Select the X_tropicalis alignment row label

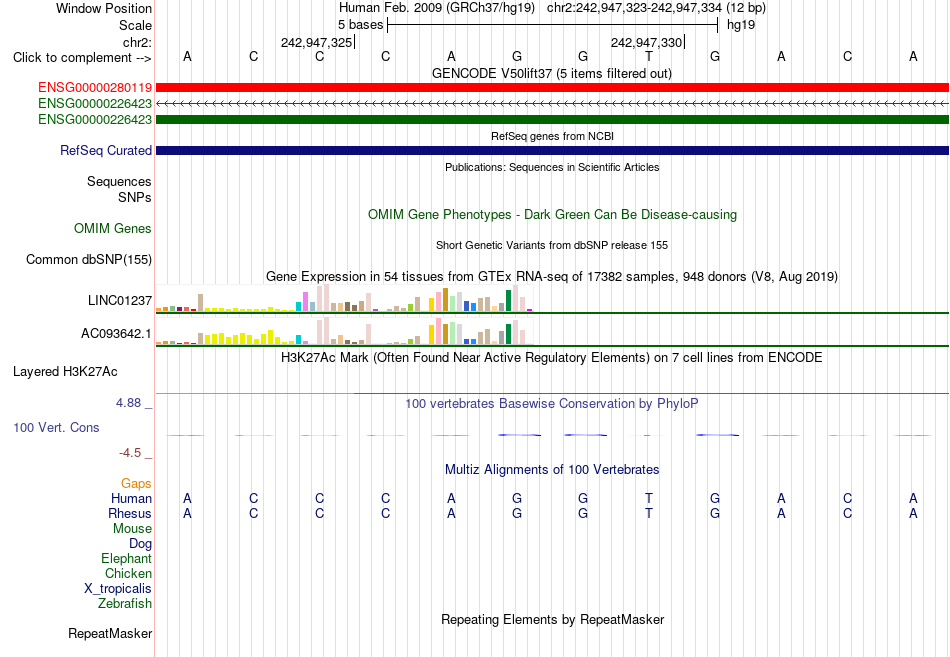(x=118, y=589)
